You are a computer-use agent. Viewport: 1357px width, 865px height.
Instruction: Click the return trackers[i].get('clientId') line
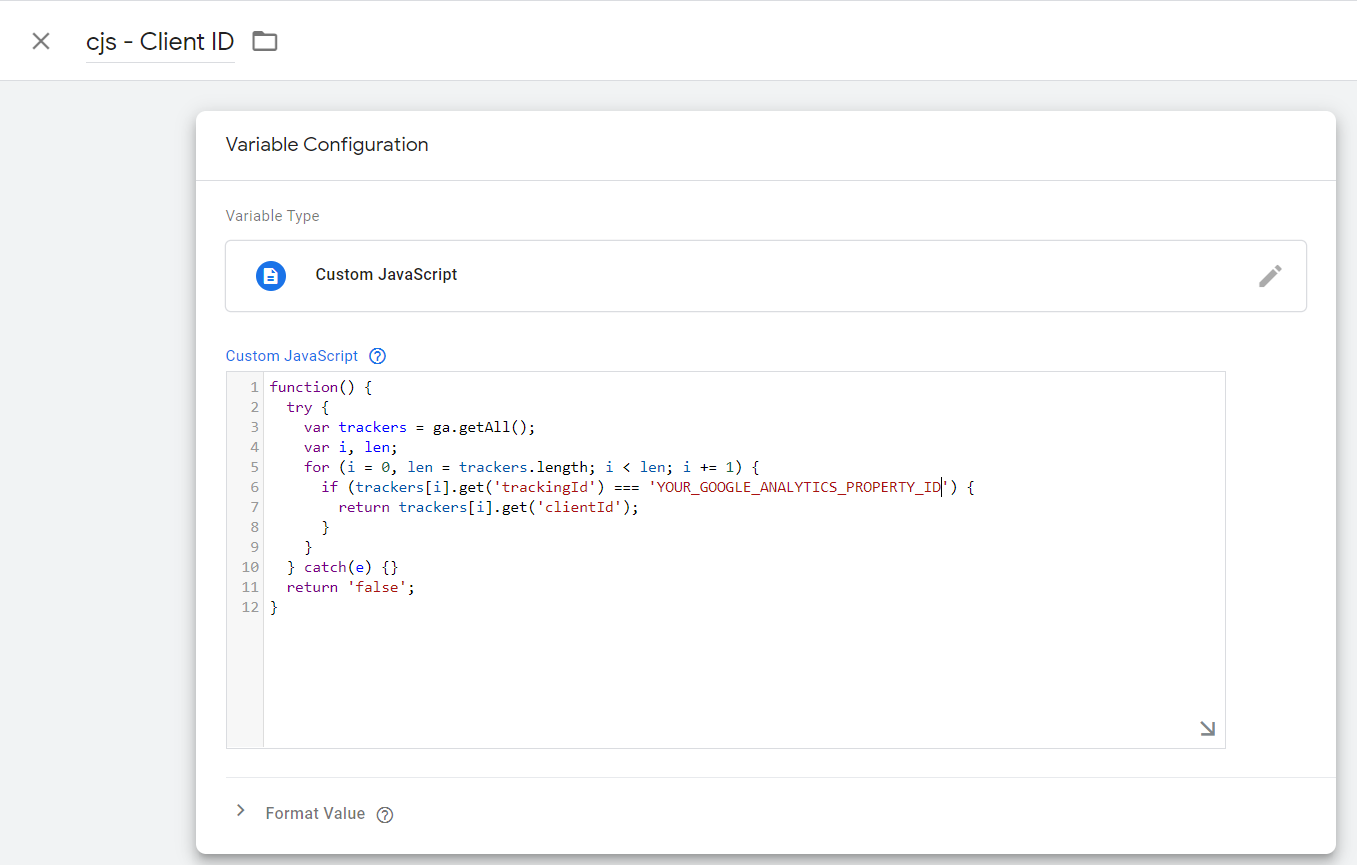488,507
